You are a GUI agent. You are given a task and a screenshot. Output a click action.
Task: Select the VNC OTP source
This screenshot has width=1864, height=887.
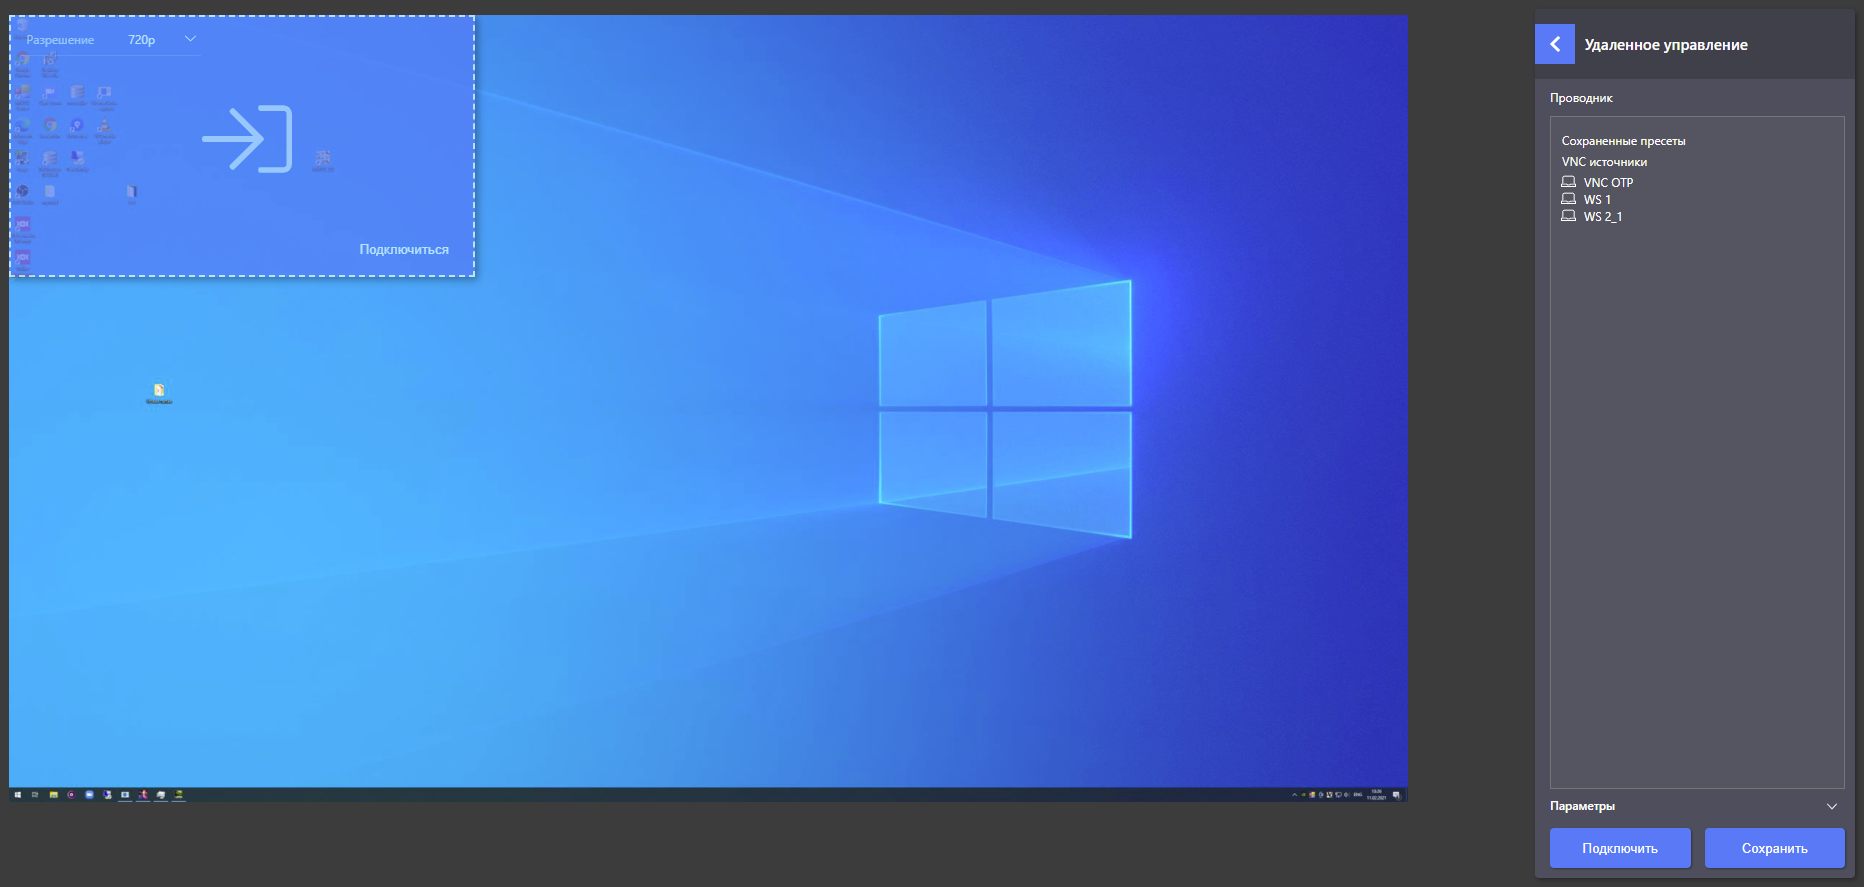pyautogui.click(x=1608, y=182)
